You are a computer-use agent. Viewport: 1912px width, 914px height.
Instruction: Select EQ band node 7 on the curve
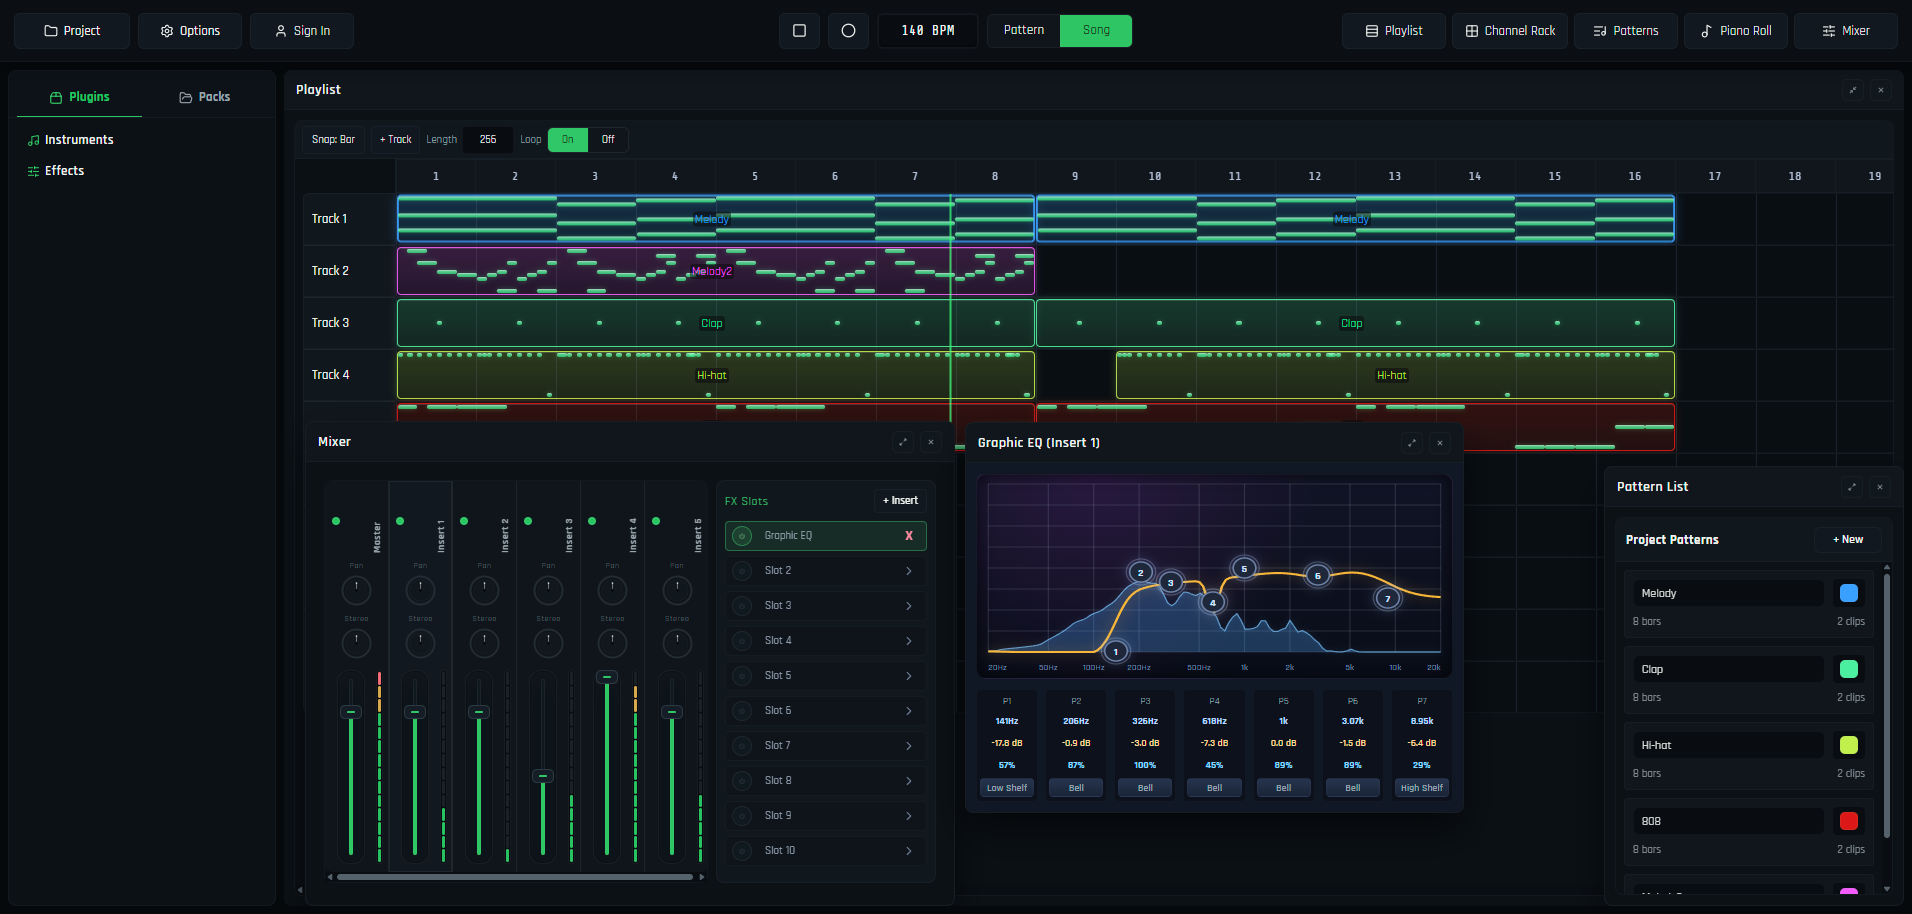tap(1388, 599)
